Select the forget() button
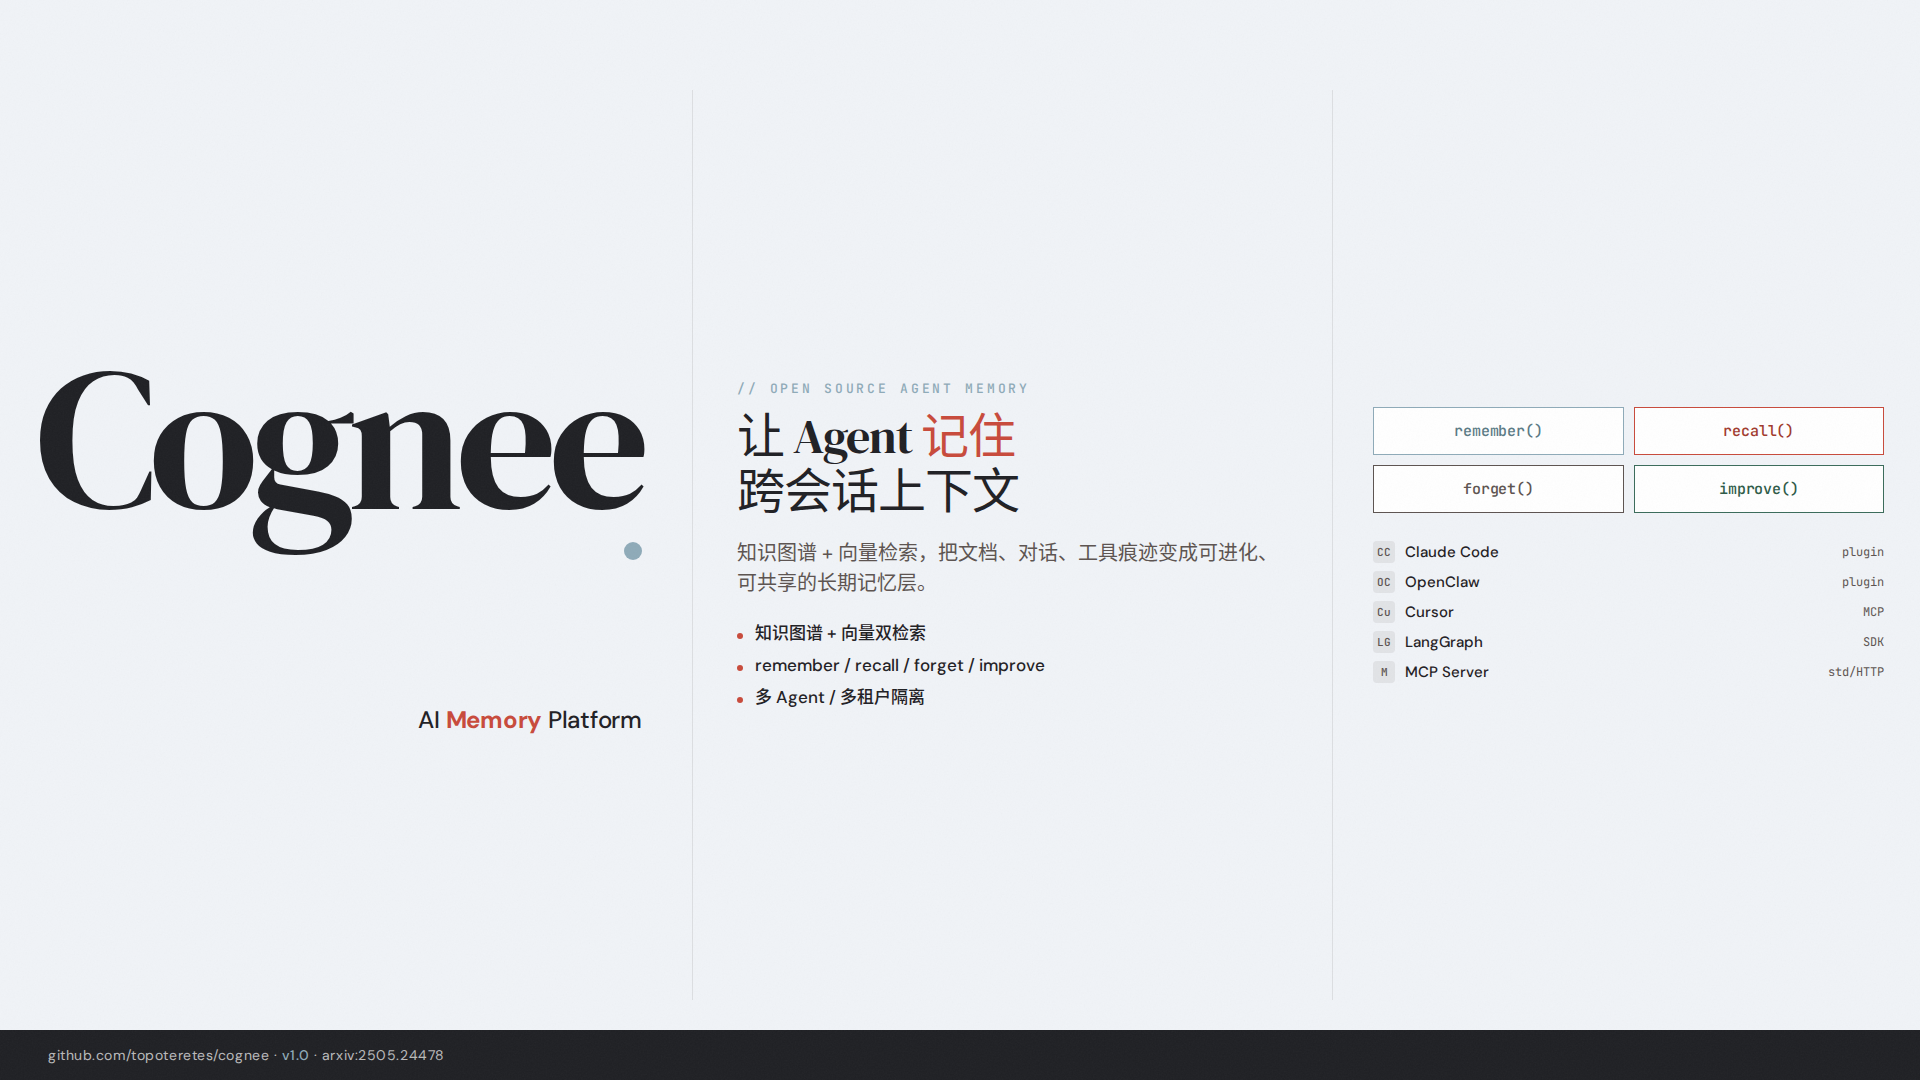 (x=1498, y=489)
